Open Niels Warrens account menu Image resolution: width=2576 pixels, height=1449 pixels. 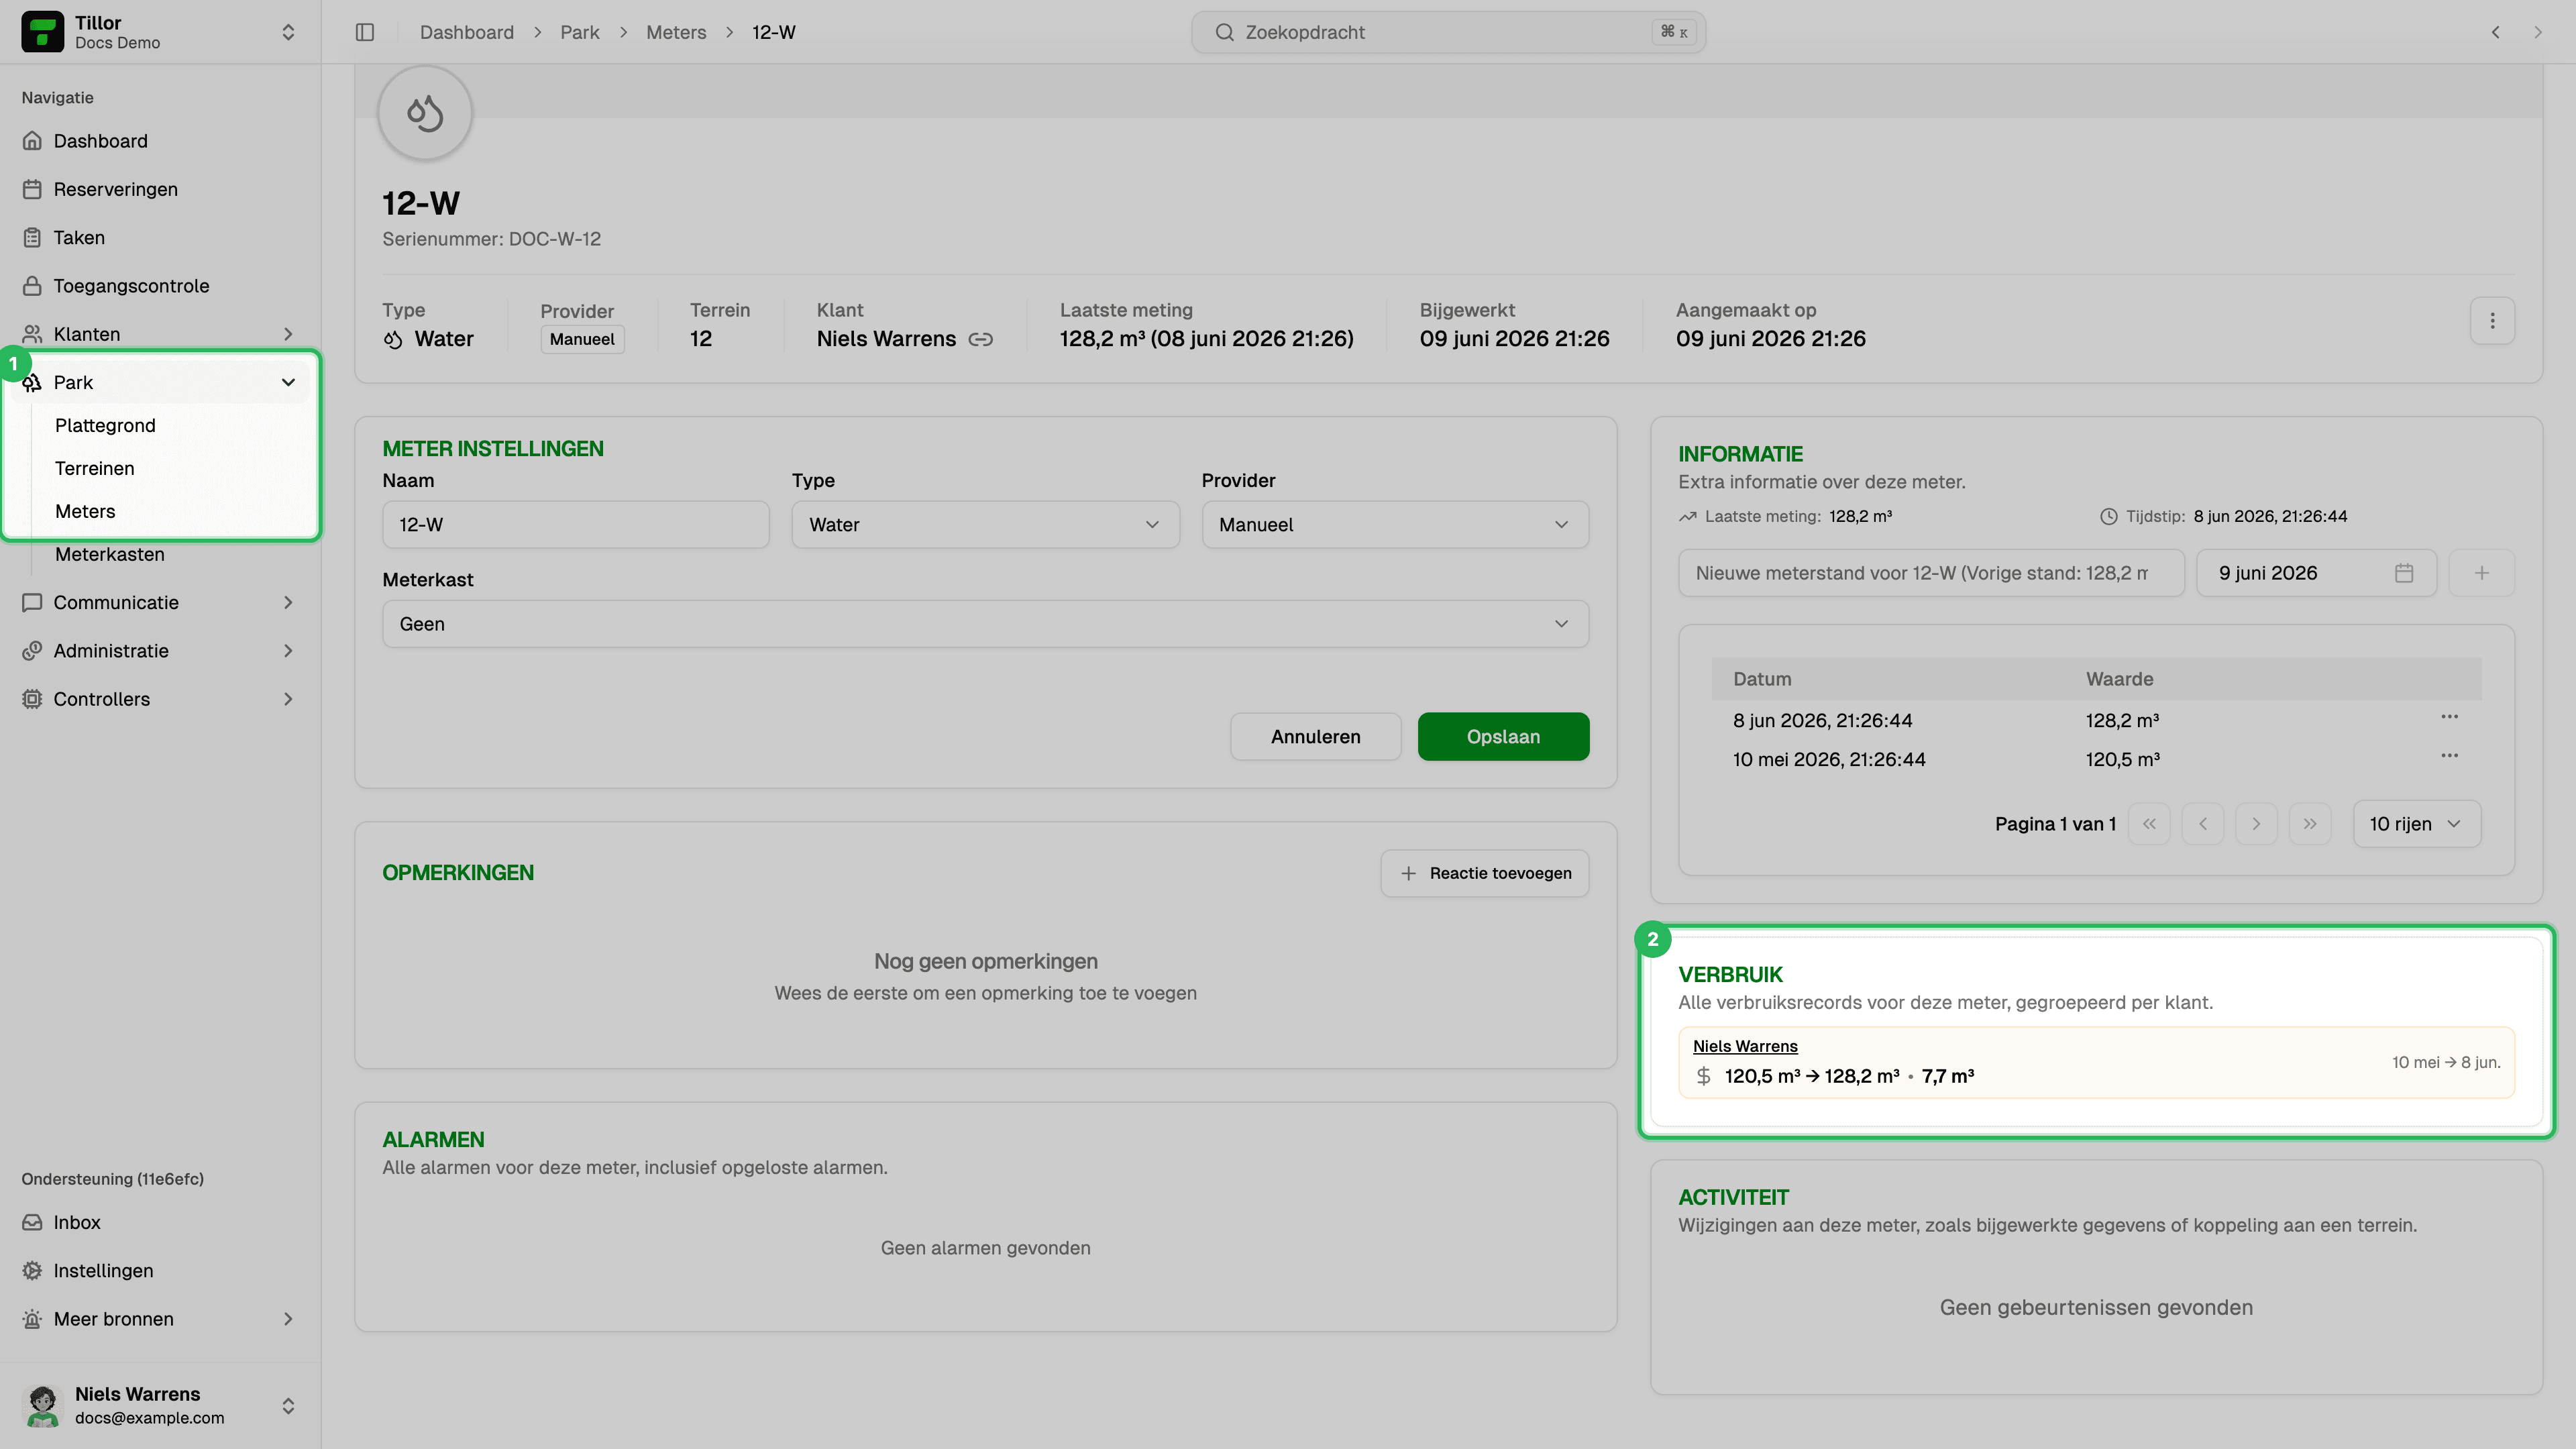pos(160,1405)
